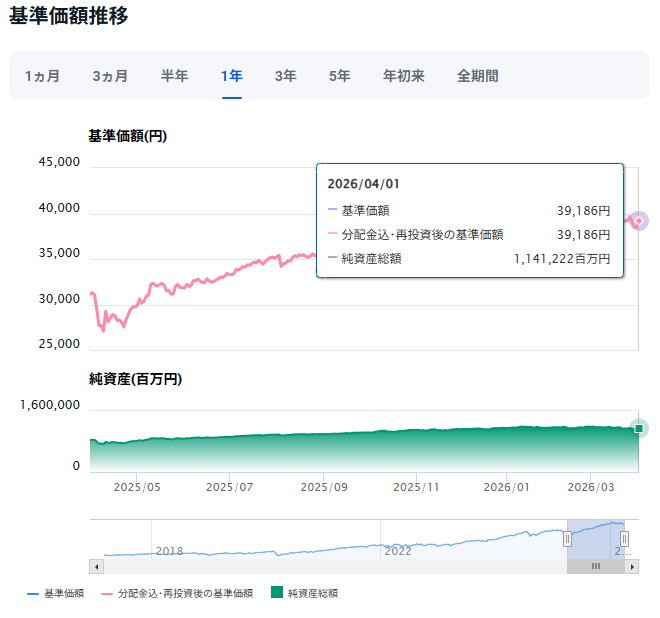Select the 半年 period tab
660x618 pixels.
(174, 76)
